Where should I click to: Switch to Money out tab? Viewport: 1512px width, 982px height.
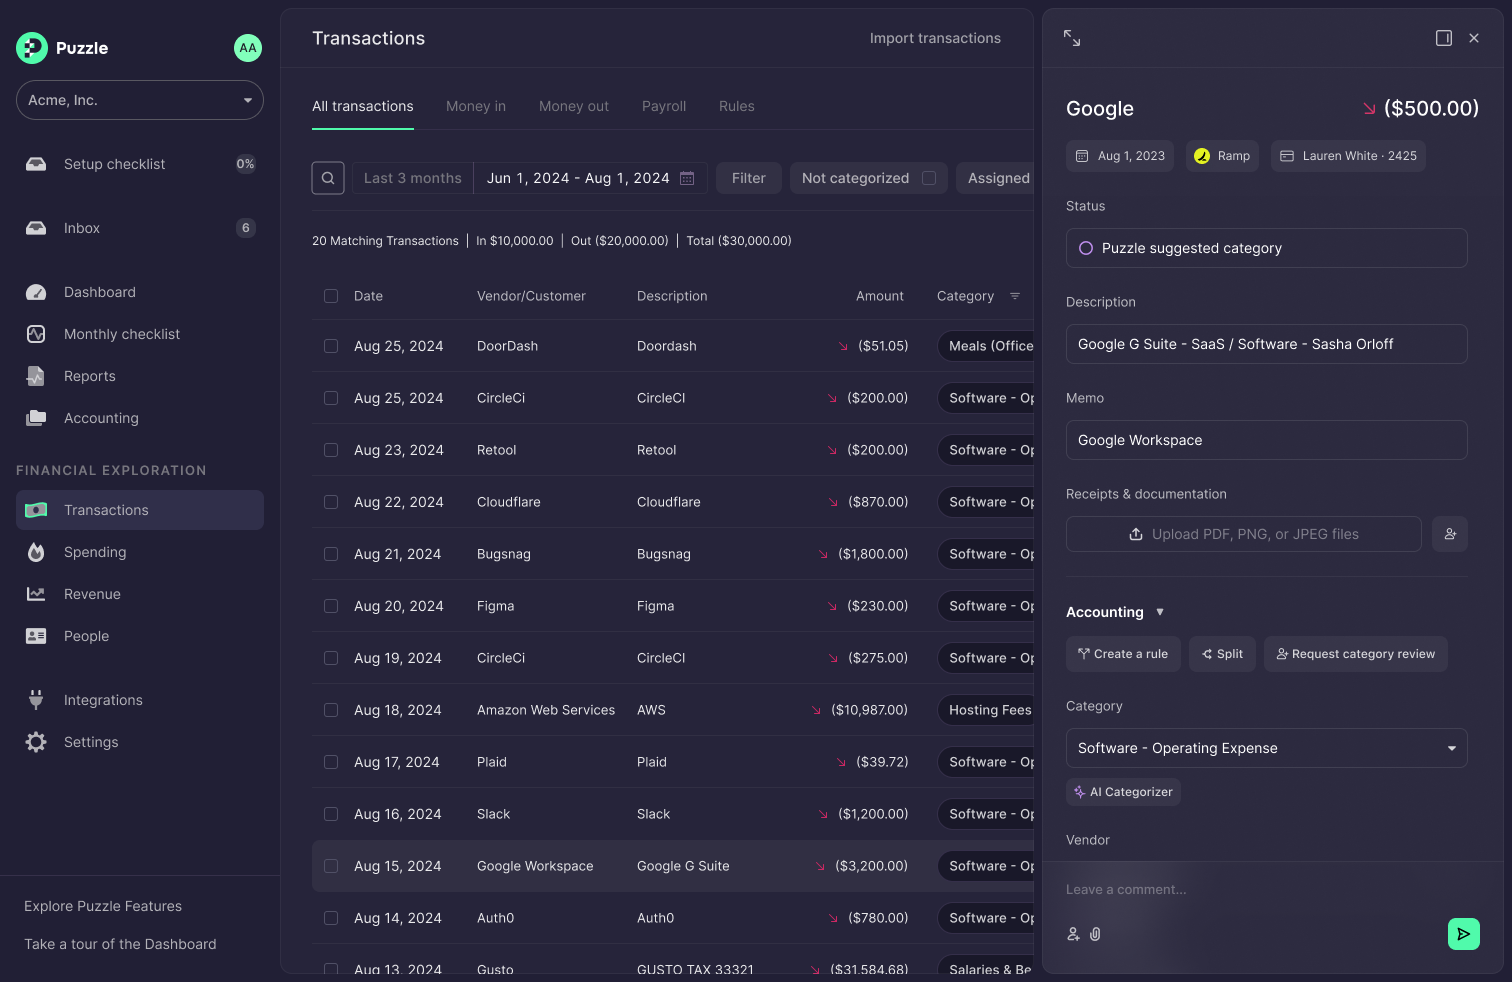574,106
